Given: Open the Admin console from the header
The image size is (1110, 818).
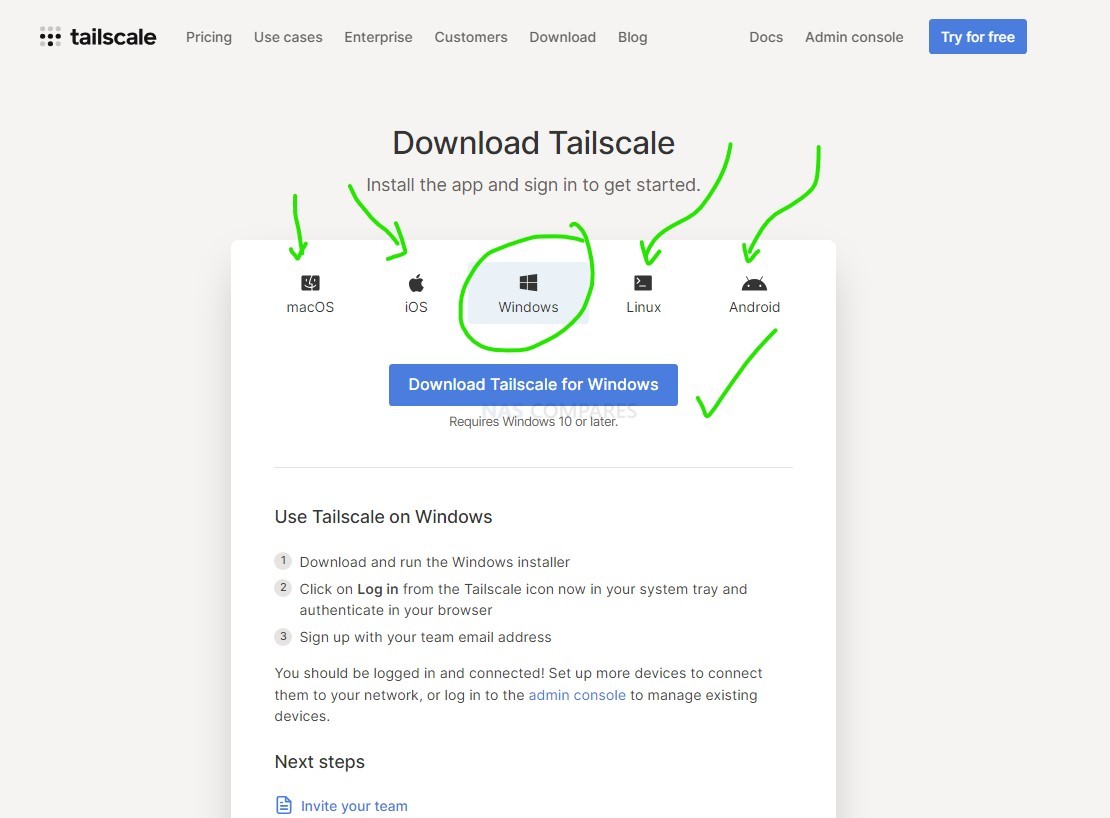Looking at the screenshot, I should click(854, 37).
